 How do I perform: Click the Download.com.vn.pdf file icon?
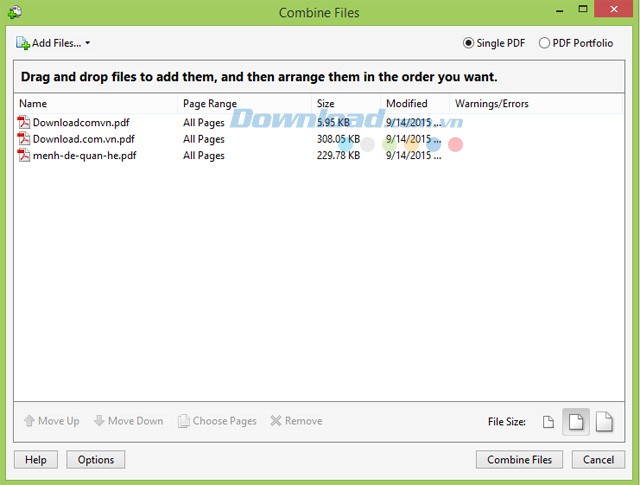pyautogui.click(x=24, y=139)
